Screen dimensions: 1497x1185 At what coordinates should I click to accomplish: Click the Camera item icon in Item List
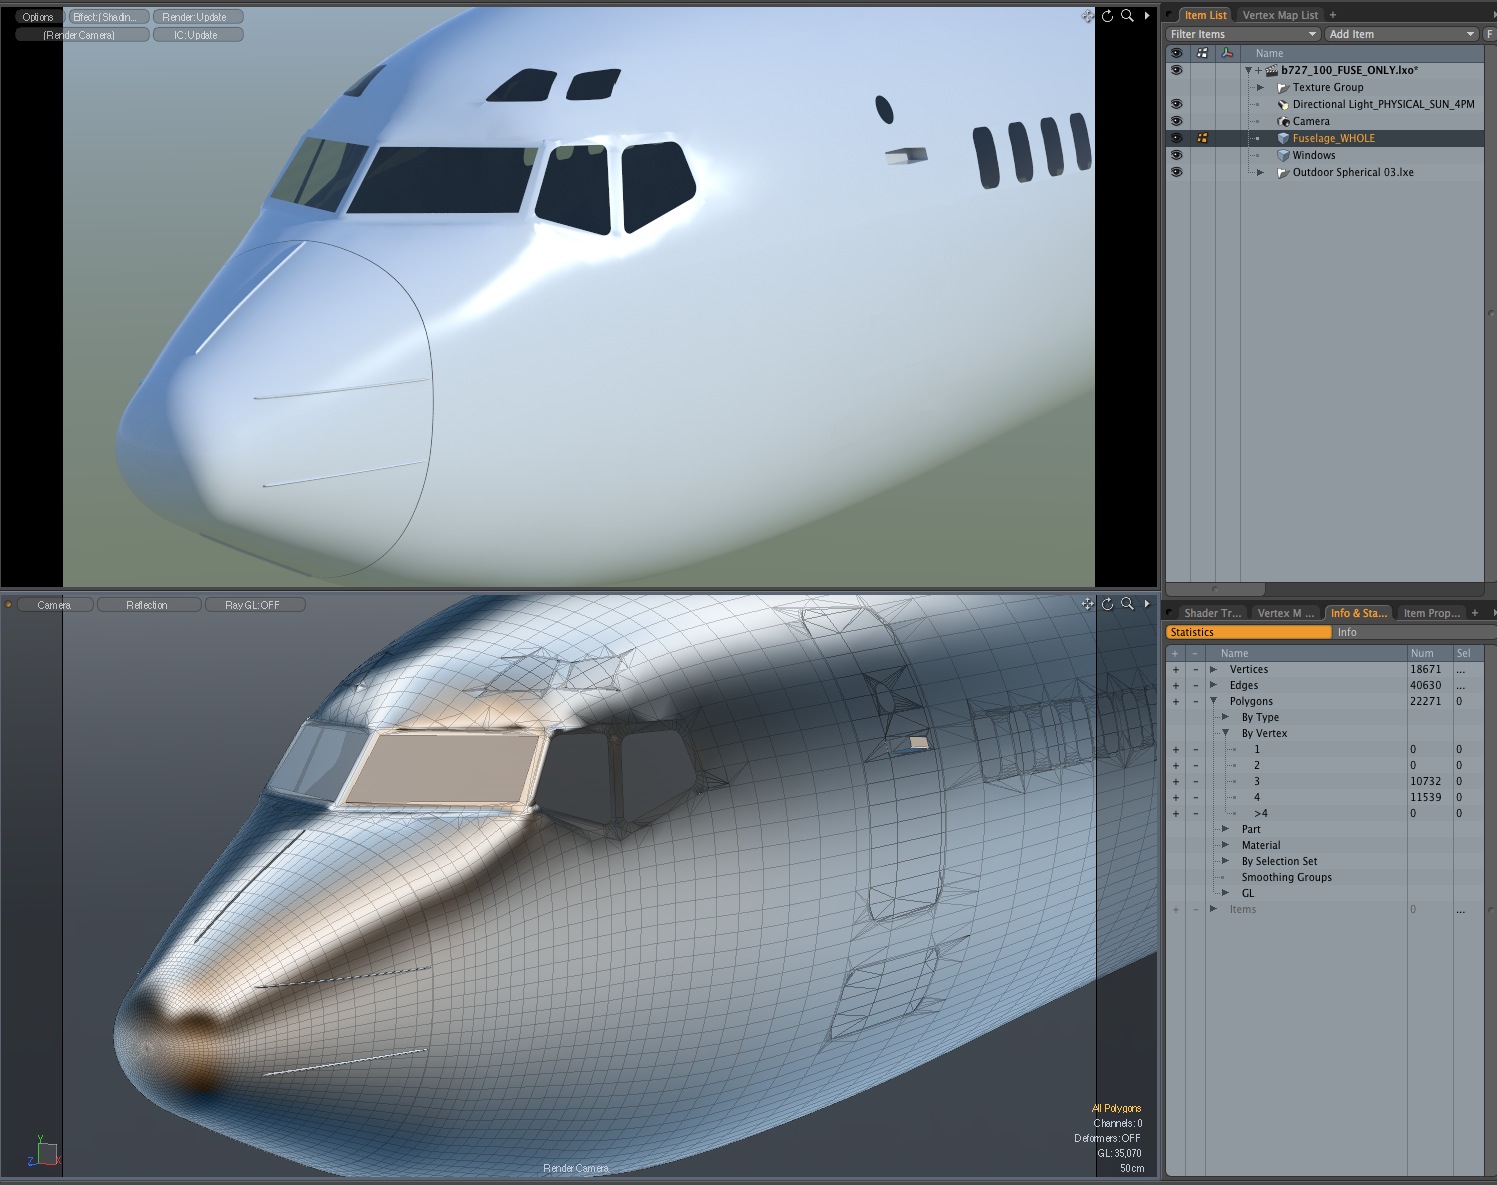[x=1284, y=122]
